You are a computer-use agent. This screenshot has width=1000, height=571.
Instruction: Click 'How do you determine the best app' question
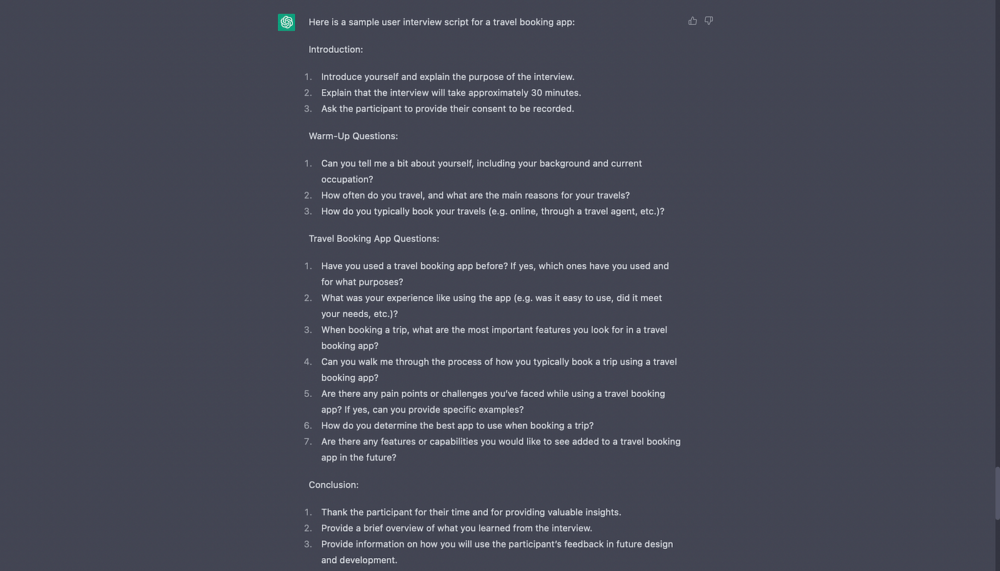click(457, 426)
